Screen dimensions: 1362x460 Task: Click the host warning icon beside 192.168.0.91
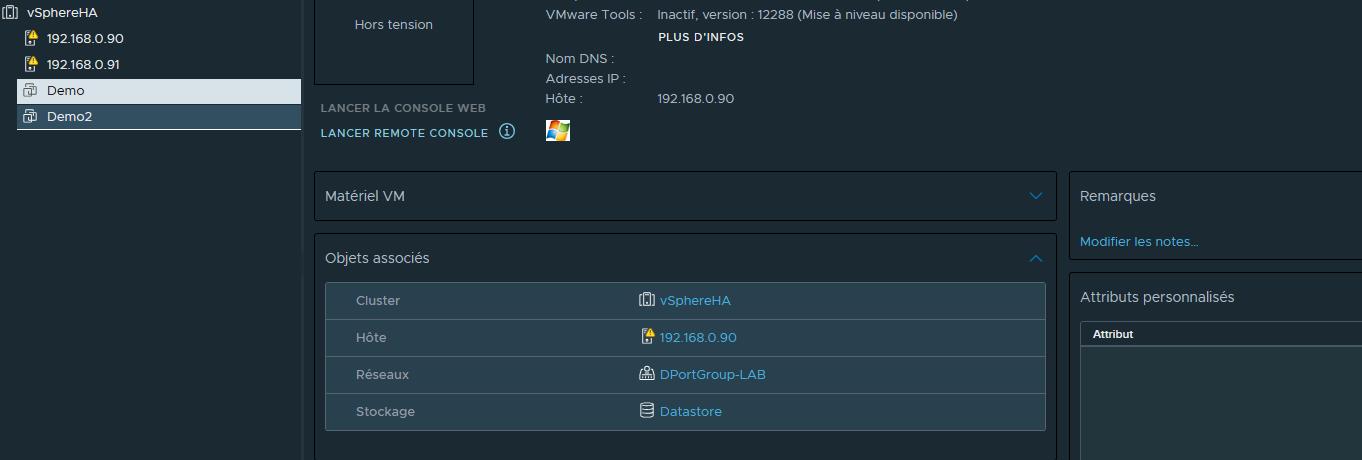coord(30,64)
